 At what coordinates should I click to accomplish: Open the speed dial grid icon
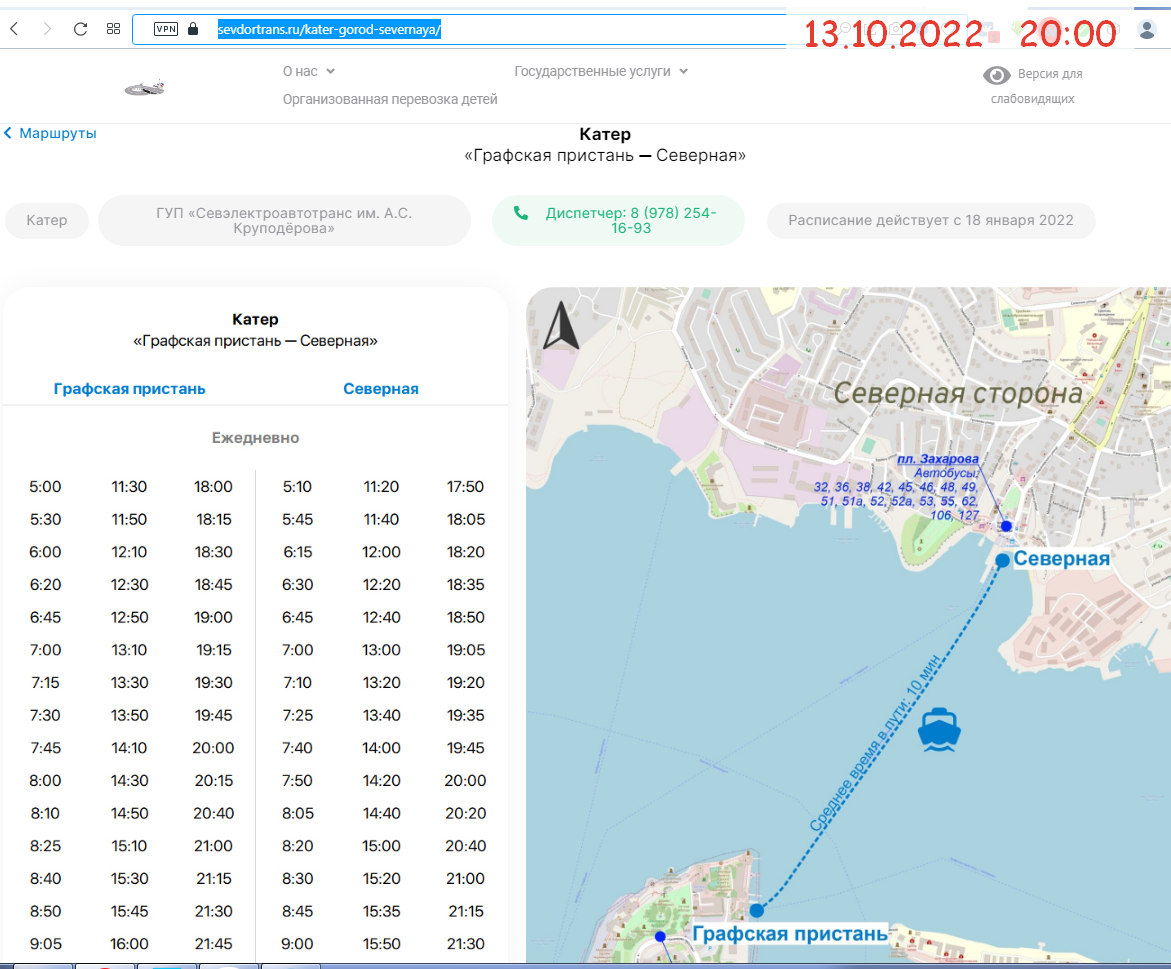(x=114, y=29)
